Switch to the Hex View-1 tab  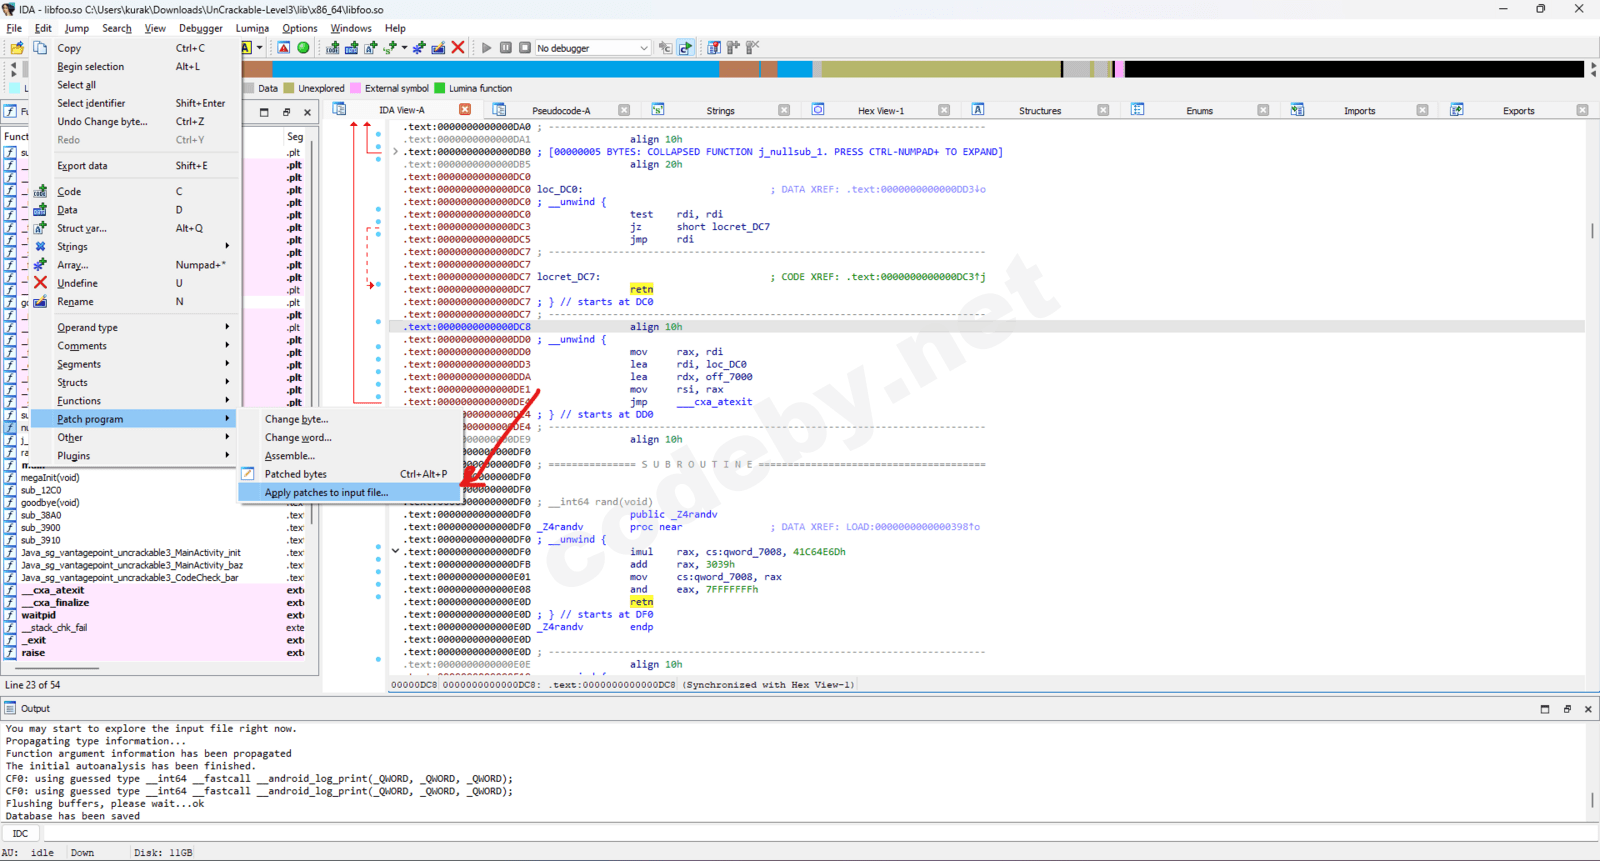(881, 111)
